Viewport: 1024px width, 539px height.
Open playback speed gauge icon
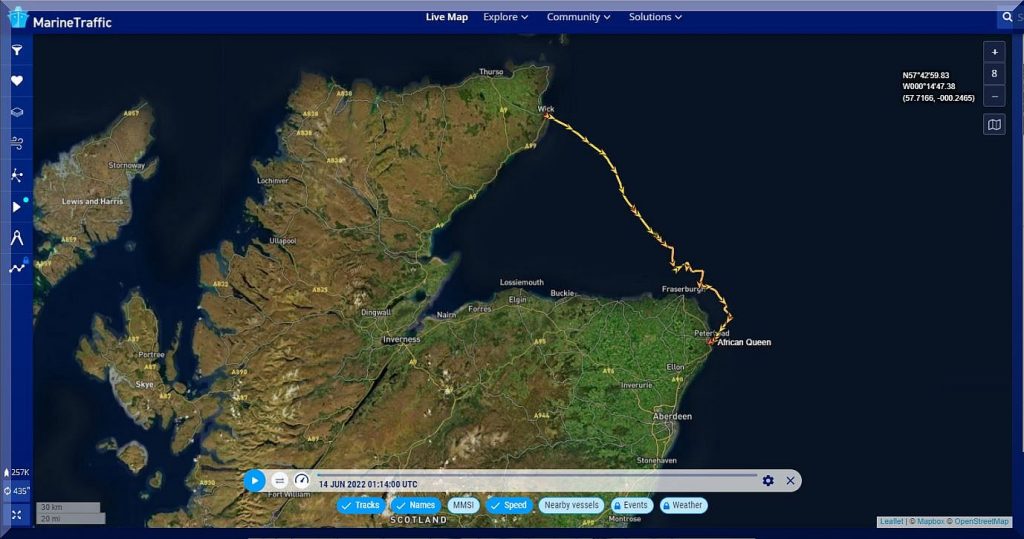pos(302,481)
